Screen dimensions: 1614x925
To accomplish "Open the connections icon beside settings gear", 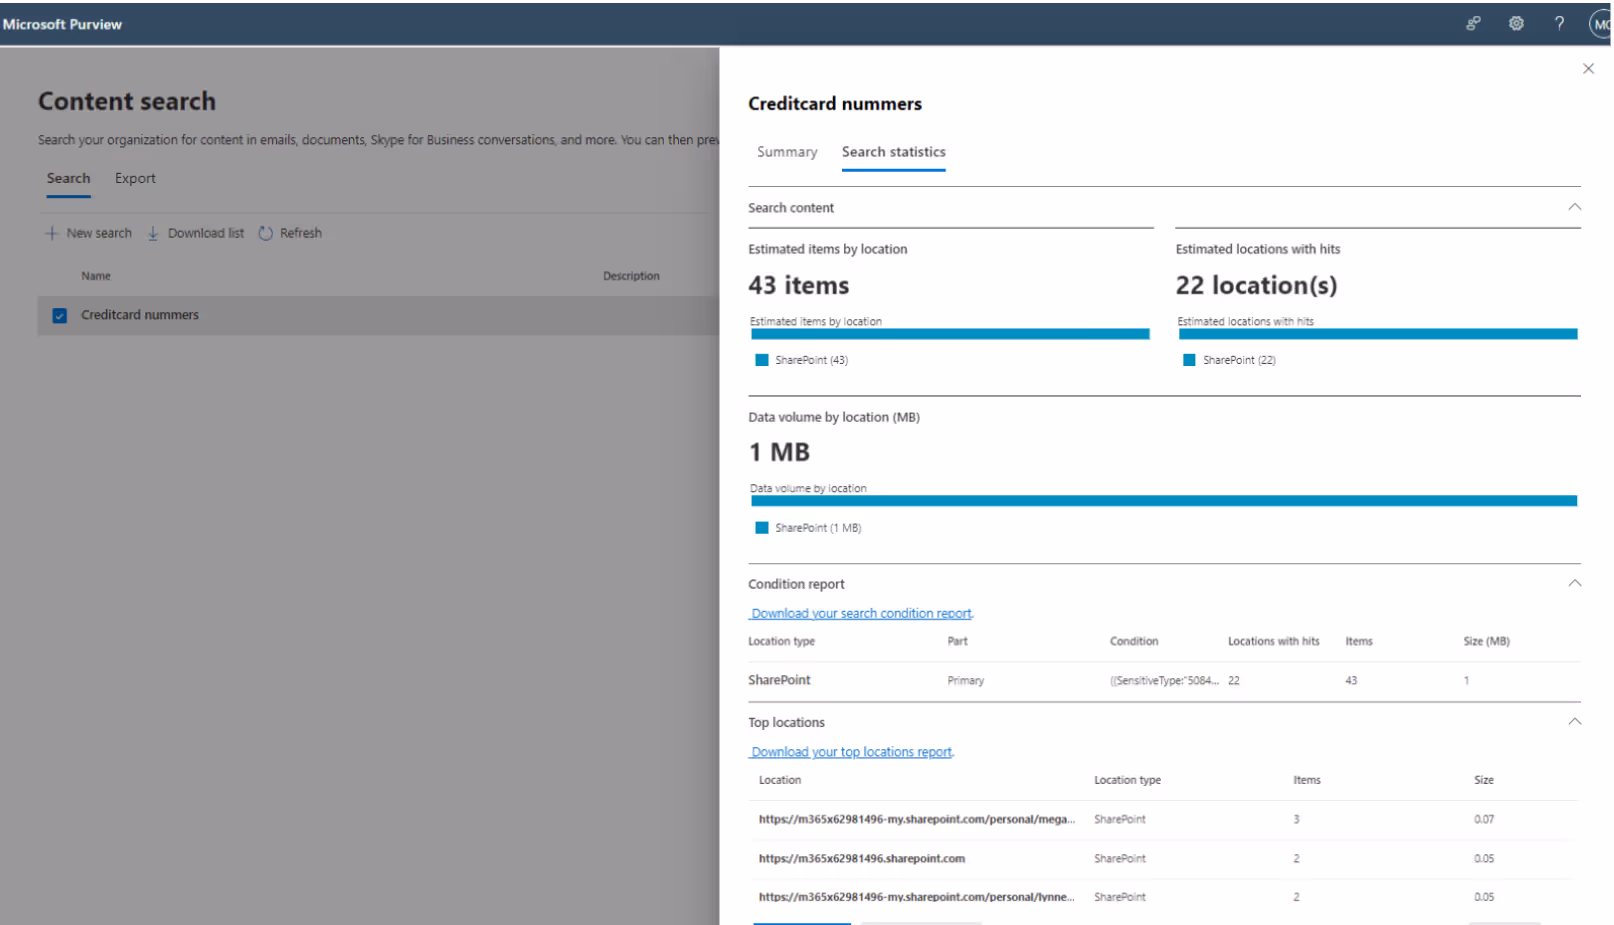I will 1473,23.
